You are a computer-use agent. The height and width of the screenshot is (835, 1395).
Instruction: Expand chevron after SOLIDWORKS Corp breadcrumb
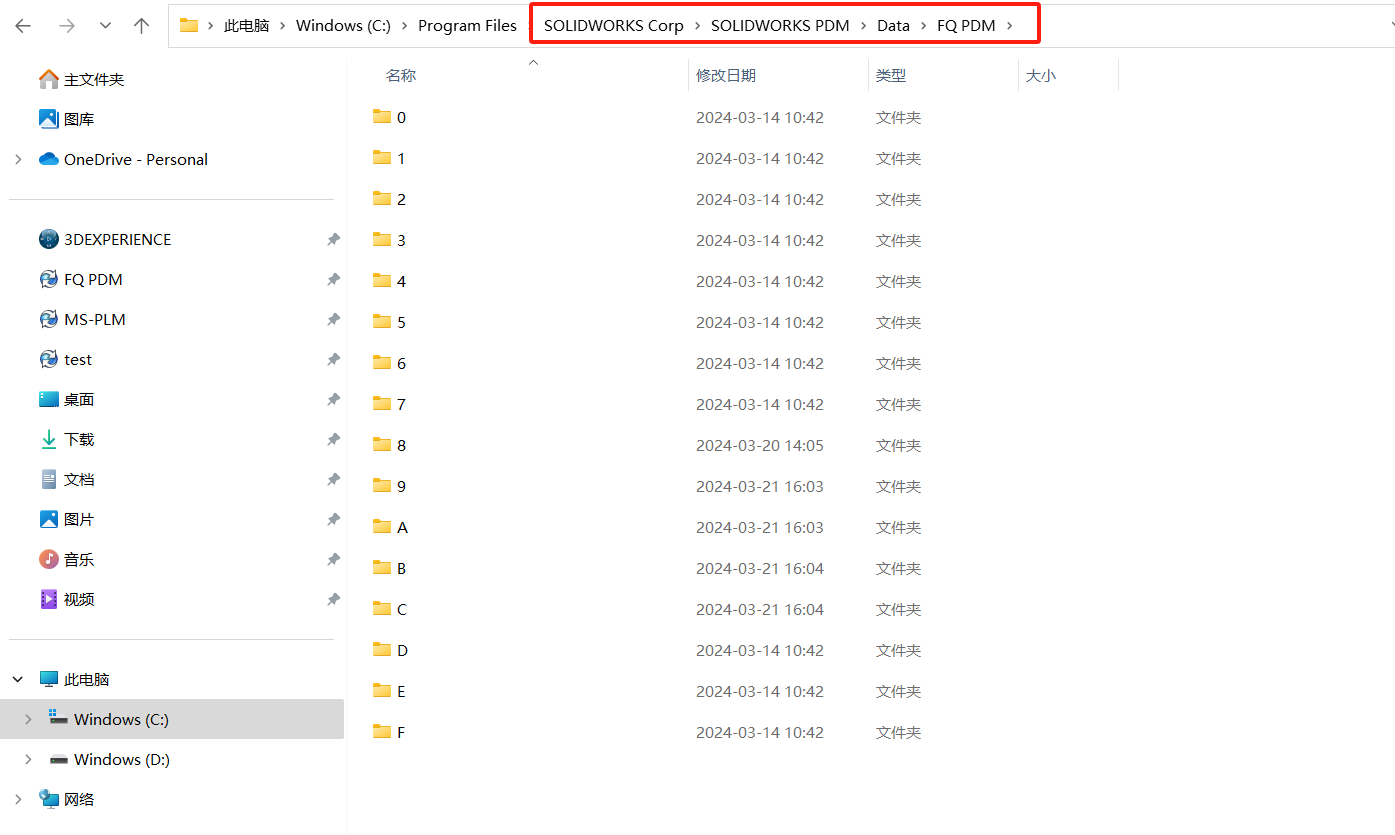click(x=697, y=26)
